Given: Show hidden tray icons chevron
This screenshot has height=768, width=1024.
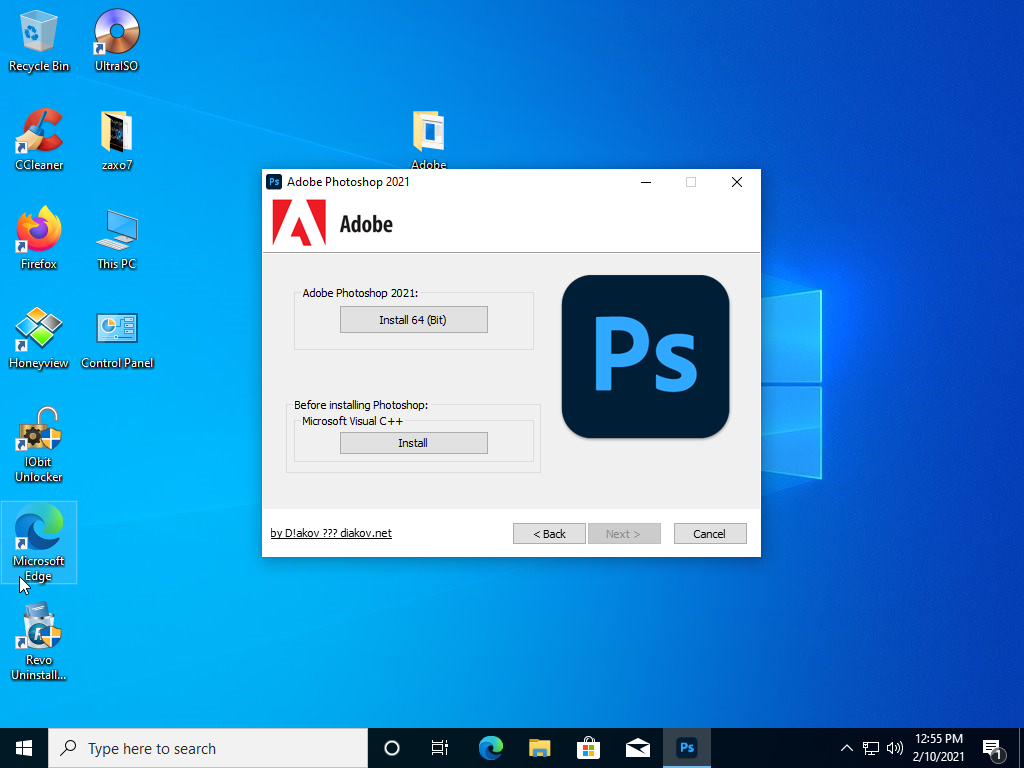Looking at the screenshot, I should pos(846,748).
